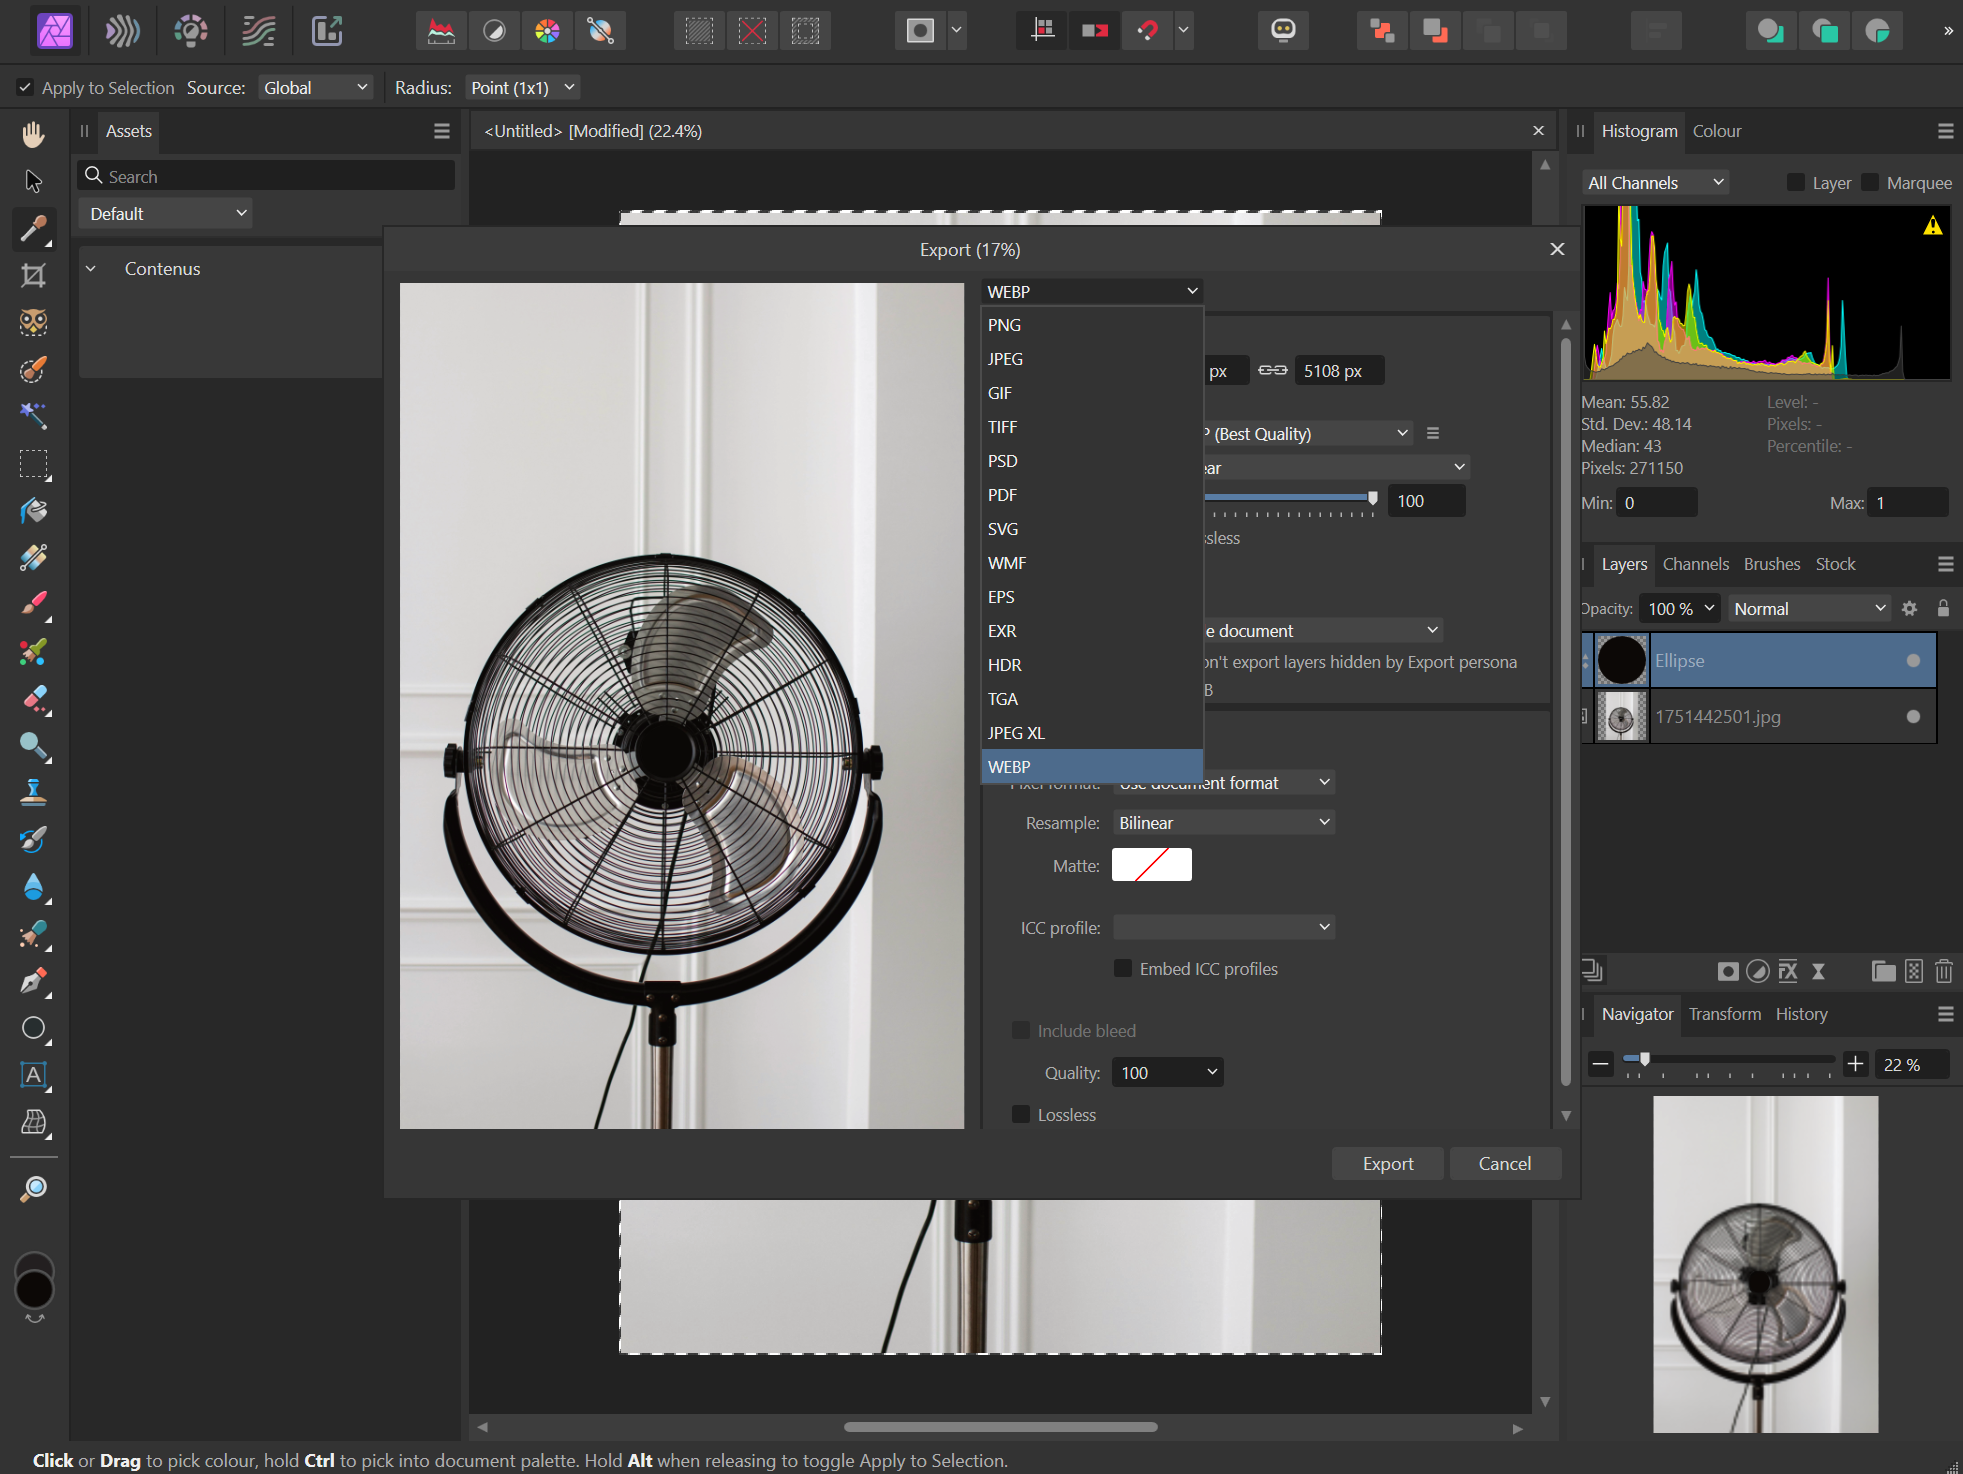This screenshot has width=1963, height=1474.
Task: Collapse the Contenus assets section
Action: coord(91,269)
